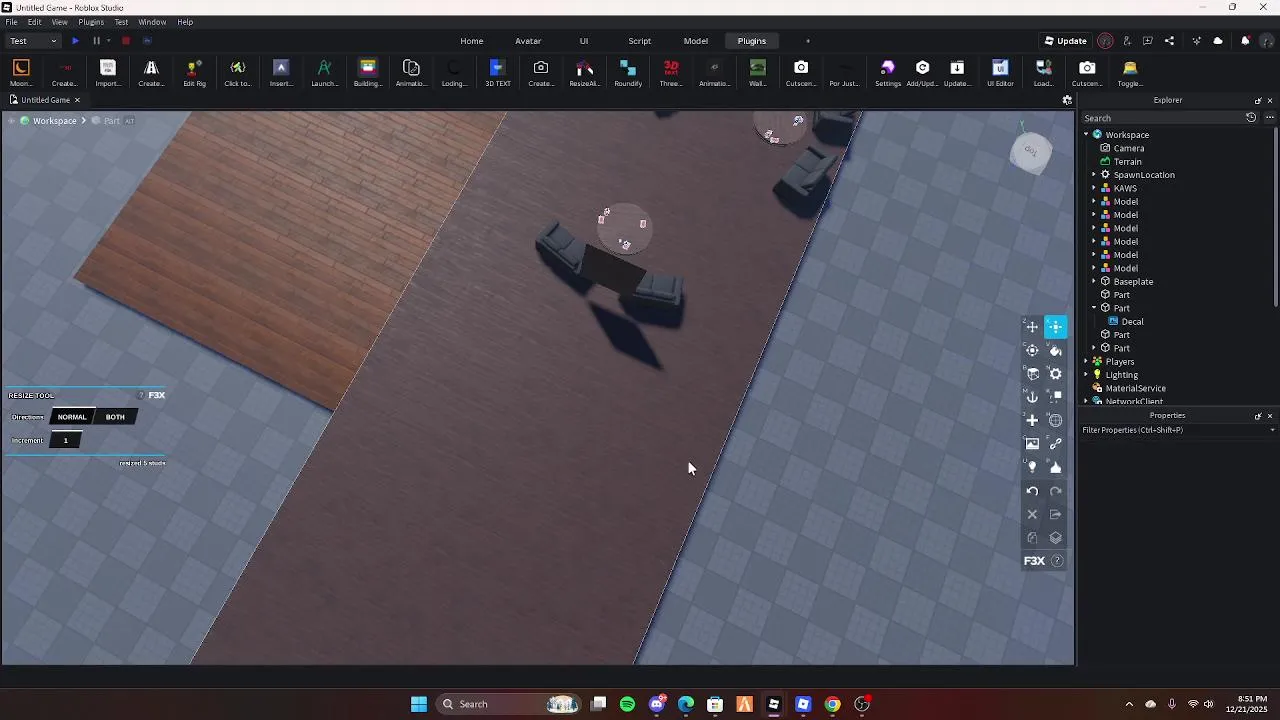1280x720 pixels.
Task: Select Terrain in Explorer
Action: 1127,162
